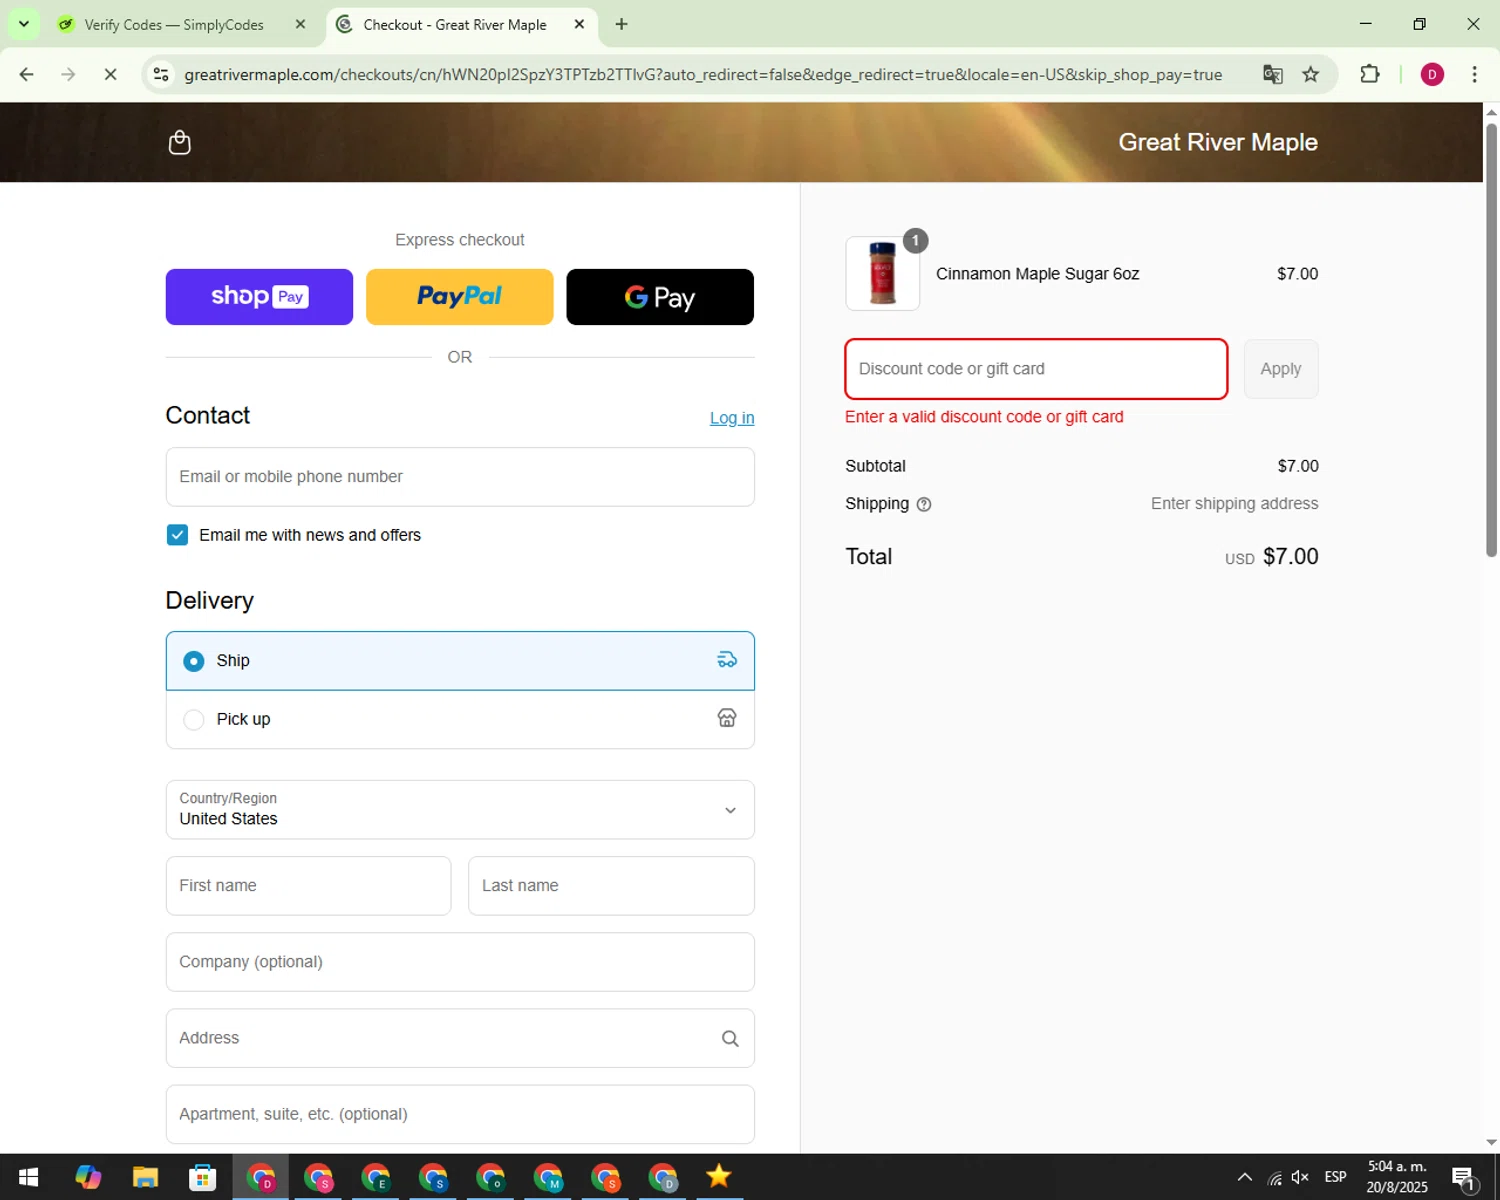Click the Company (optional) field
The image size is (1500, 1200).
click(460, 962)
